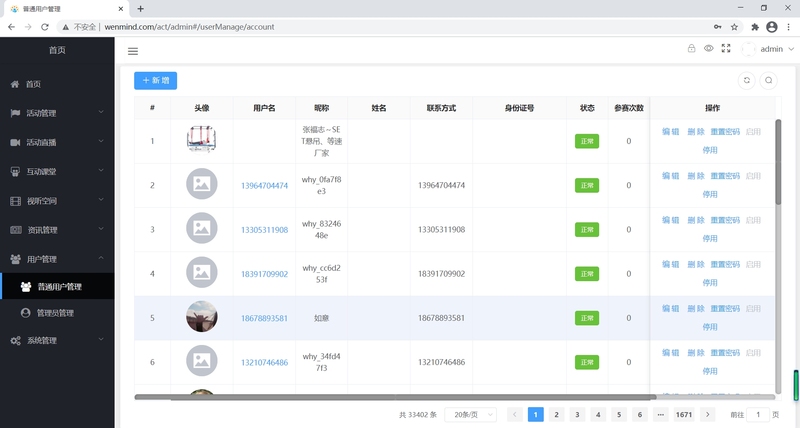Bookmark this page with star icon
The image size is (800, 428).
(x=734, y=27)
